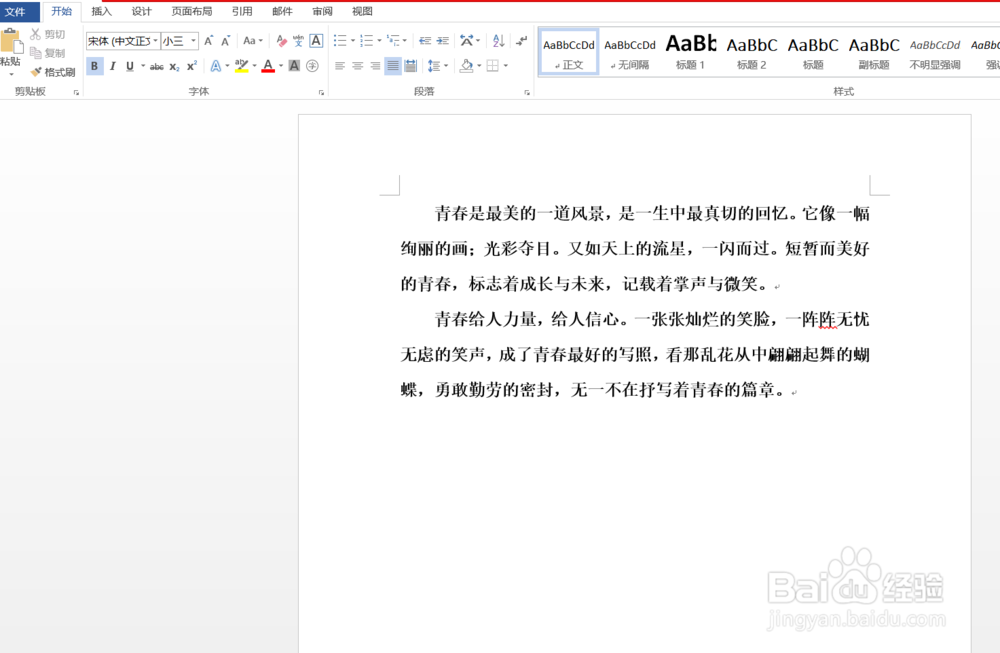Switch to the 插入 ribbon tab

click(x=101, y=11)
